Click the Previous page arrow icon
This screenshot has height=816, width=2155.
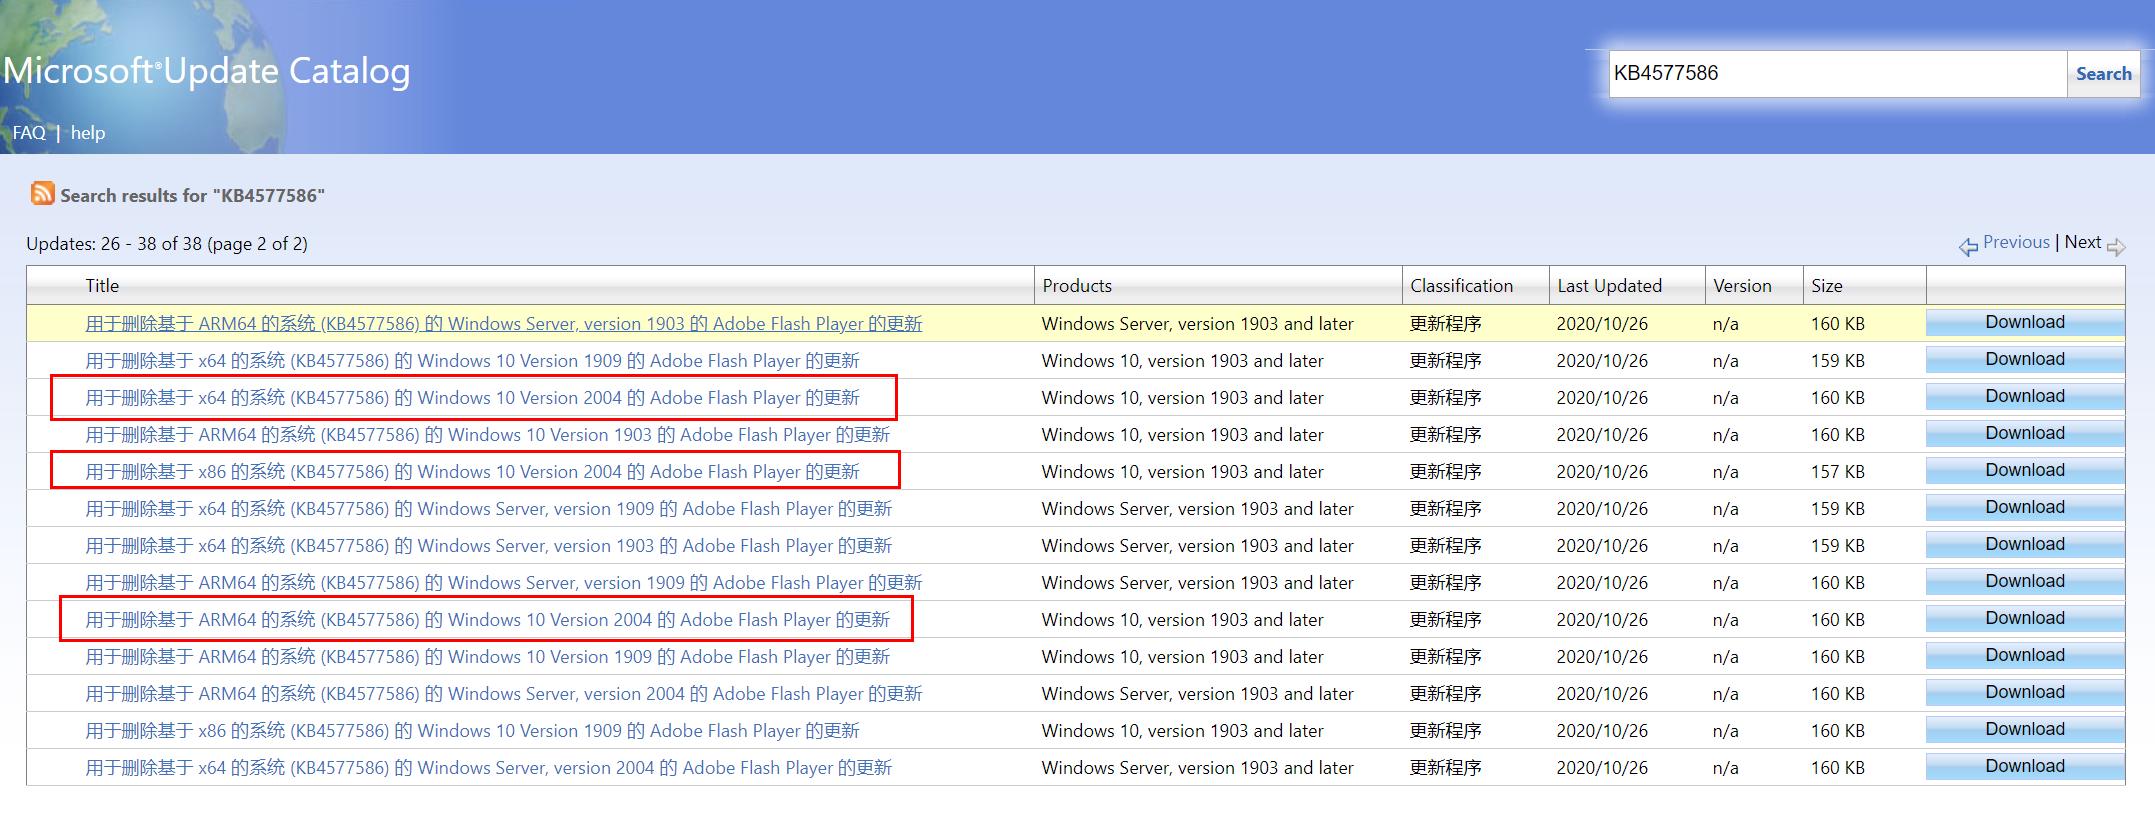click(1968, 246)
